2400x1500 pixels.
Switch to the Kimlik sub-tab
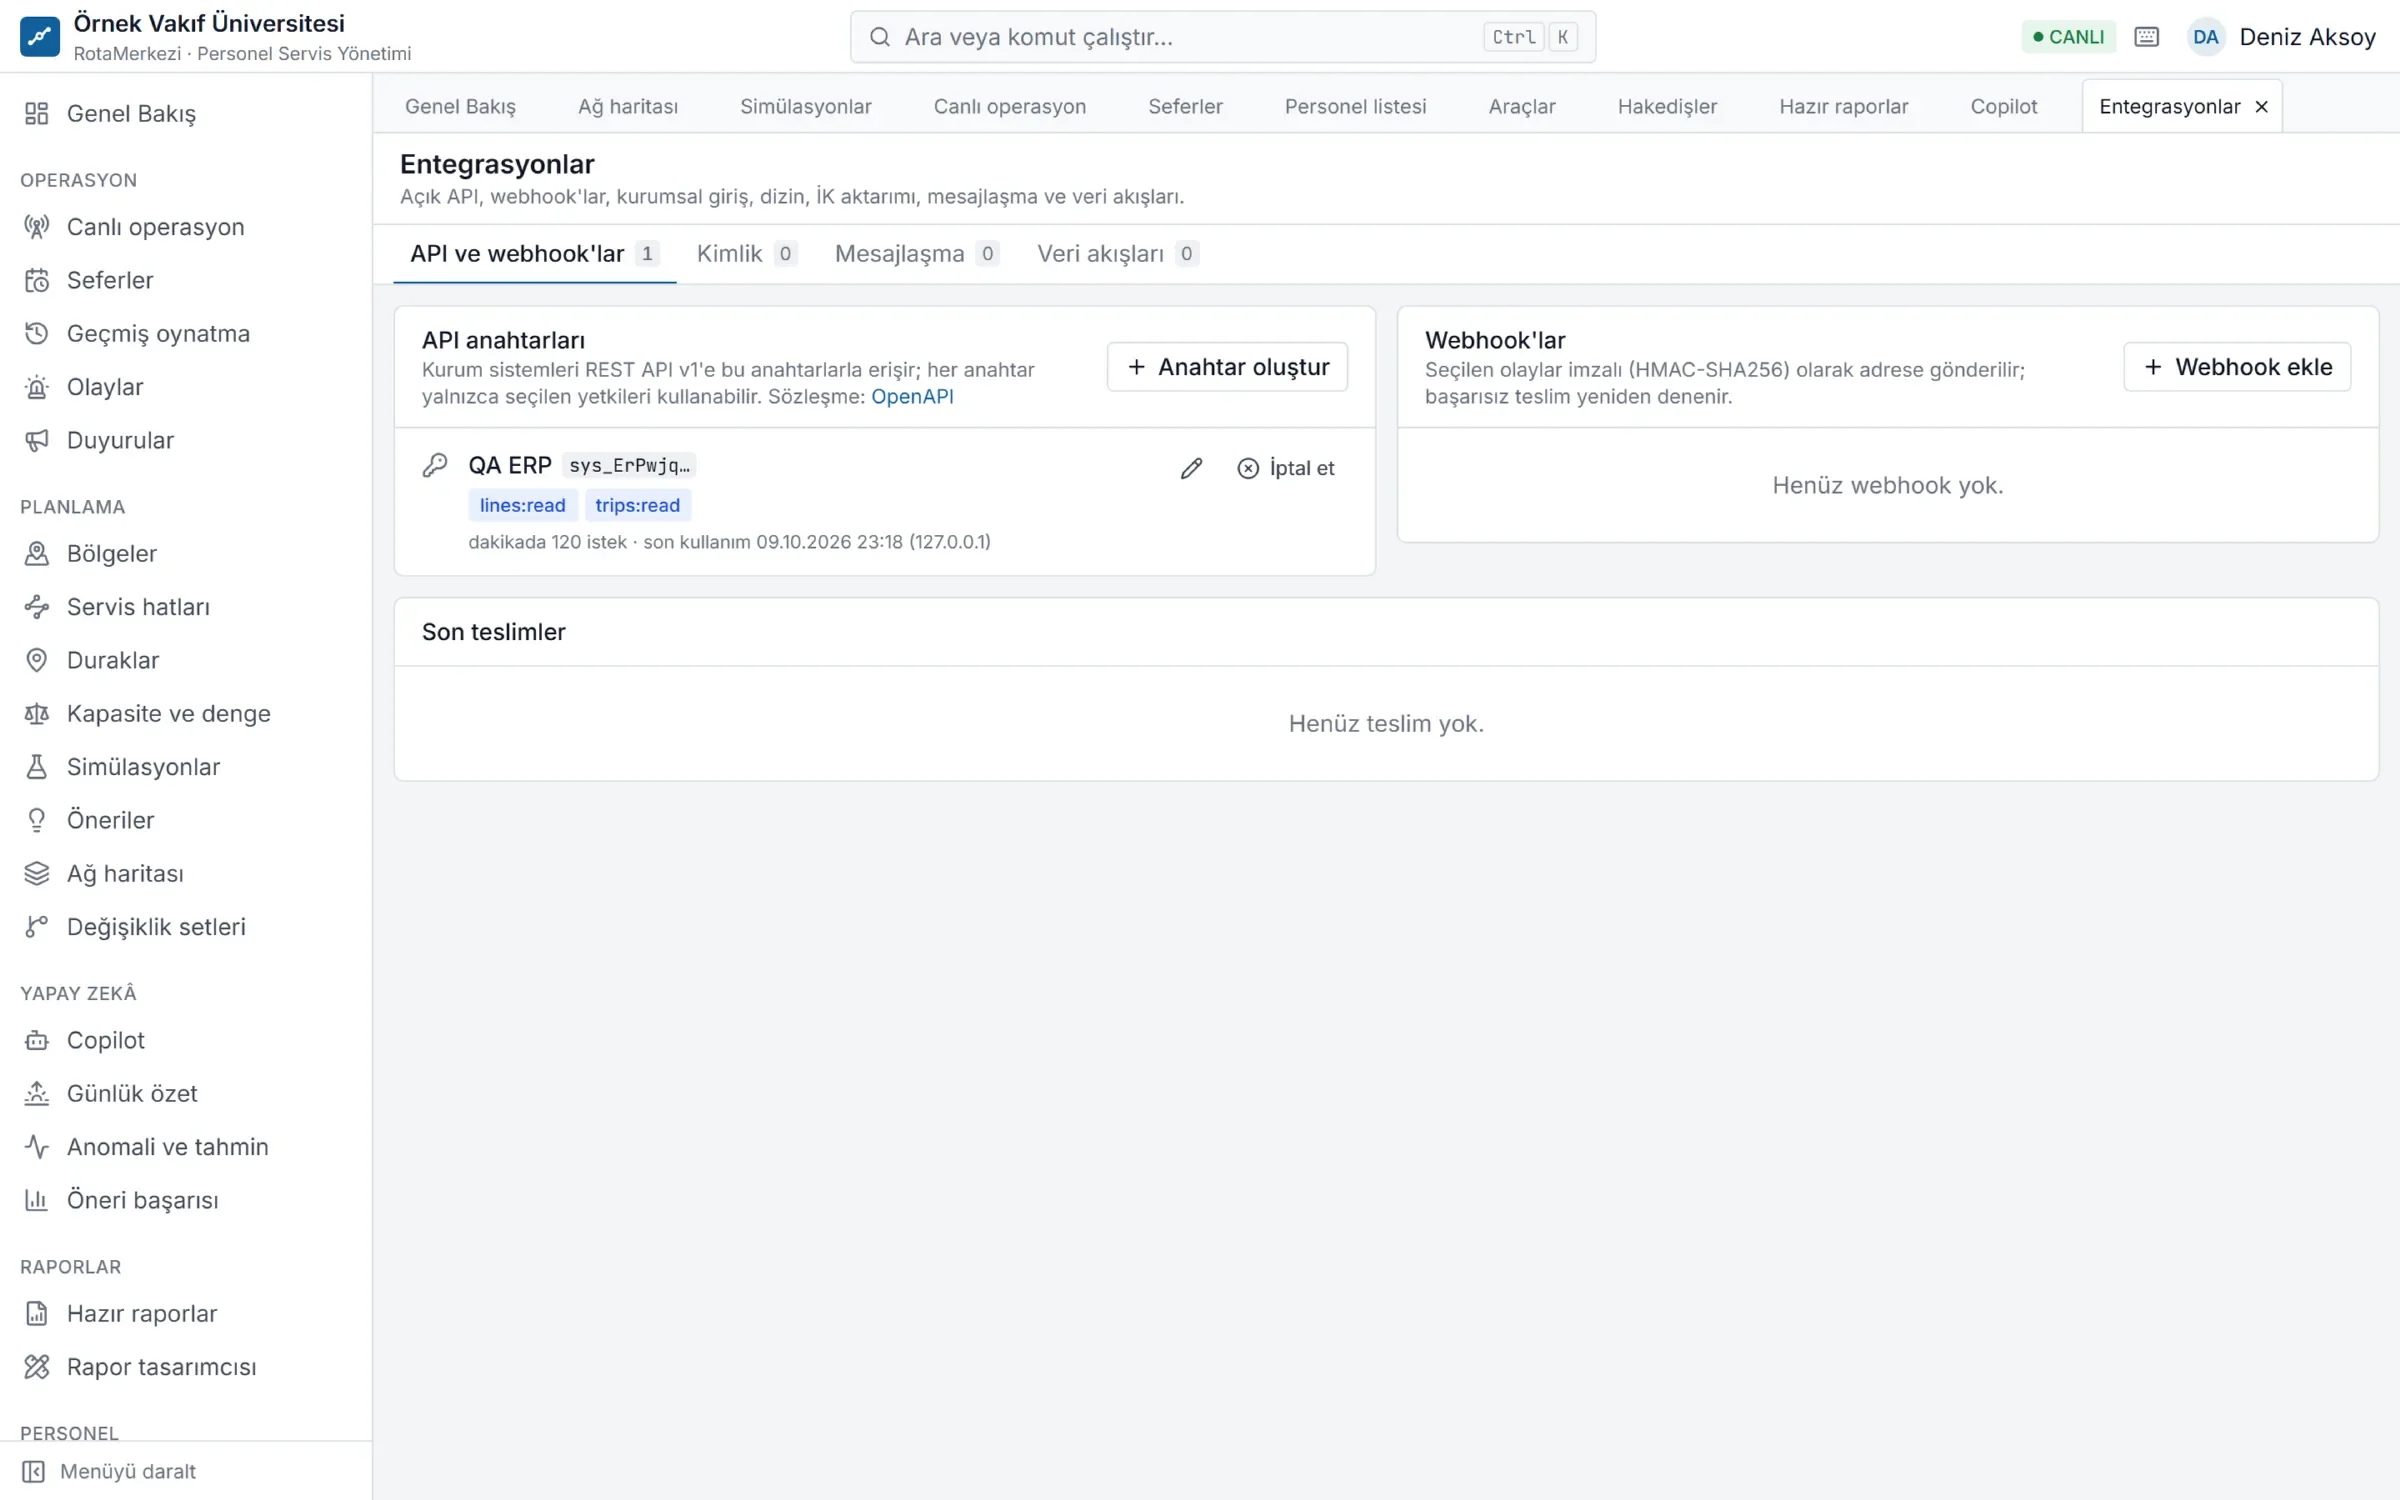pyautogui.click(x=746, y=254)
